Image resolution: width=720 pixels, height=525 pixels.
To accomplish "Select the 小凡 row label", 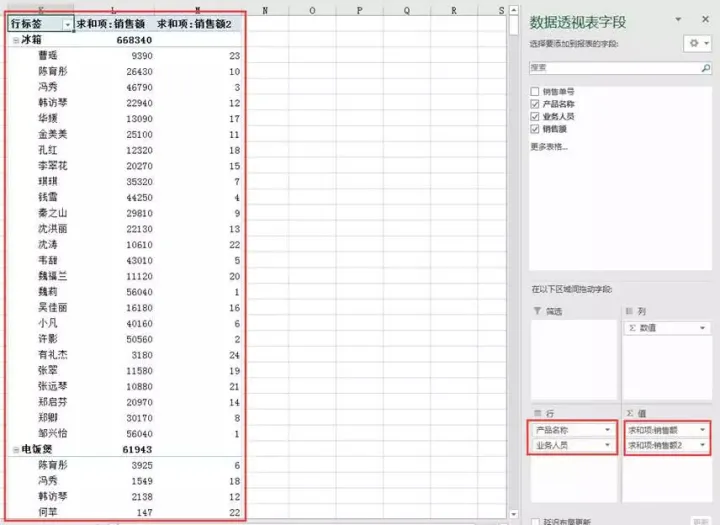I will [48, 323].
